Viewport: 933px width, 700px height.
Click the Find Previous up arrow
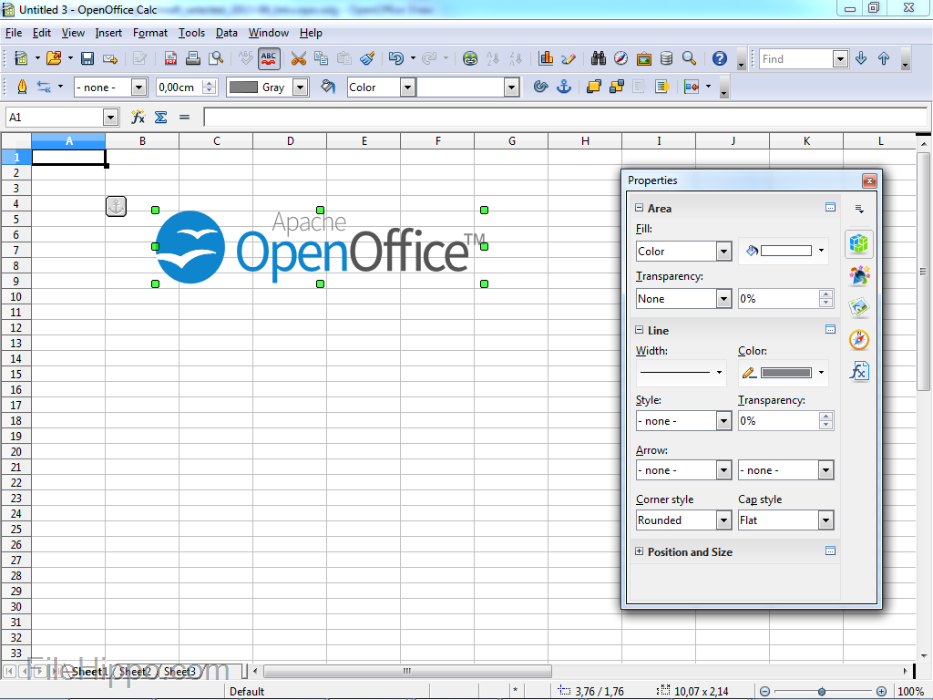(x=884, y=58)
